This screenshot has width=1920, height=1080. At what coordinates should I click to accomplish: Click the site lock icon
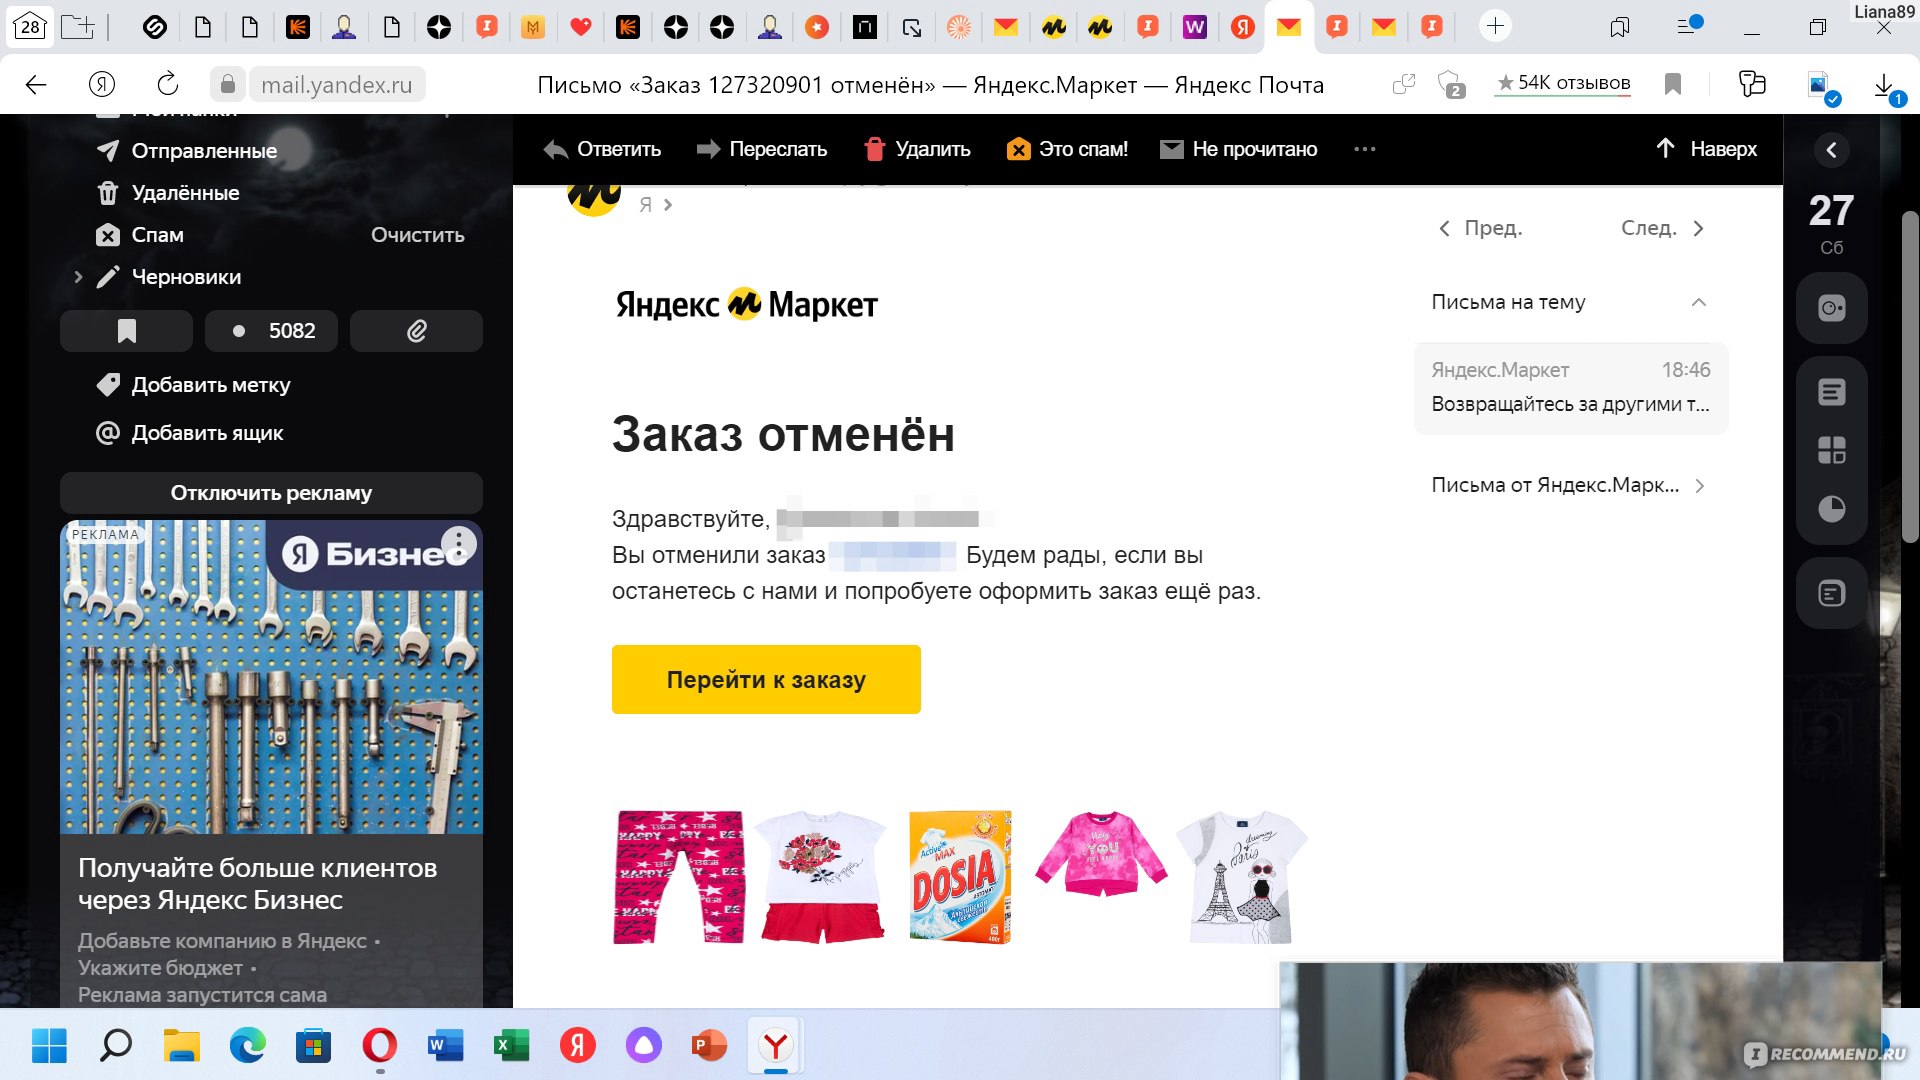click(x=228, y=85)
